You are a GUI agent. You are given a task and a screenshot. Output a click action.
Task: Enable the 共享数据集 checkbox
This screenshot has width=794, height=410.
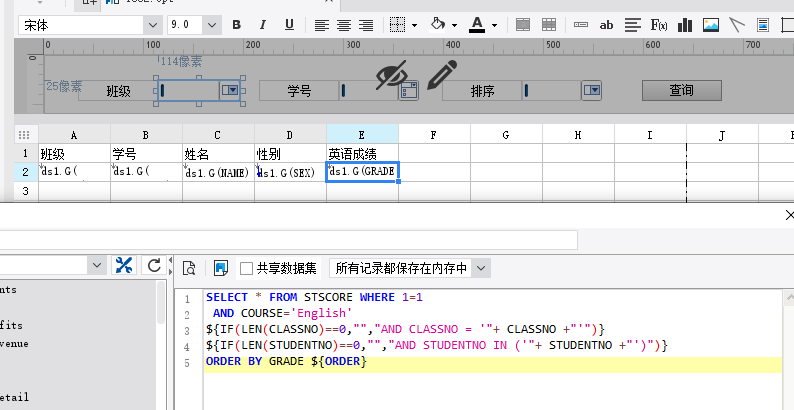246,268
